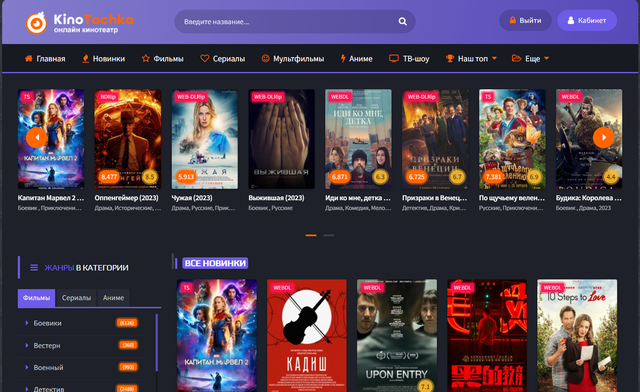Click the genre list scrollbar
This screenshot has height=392, width=640.
(156, 342)
